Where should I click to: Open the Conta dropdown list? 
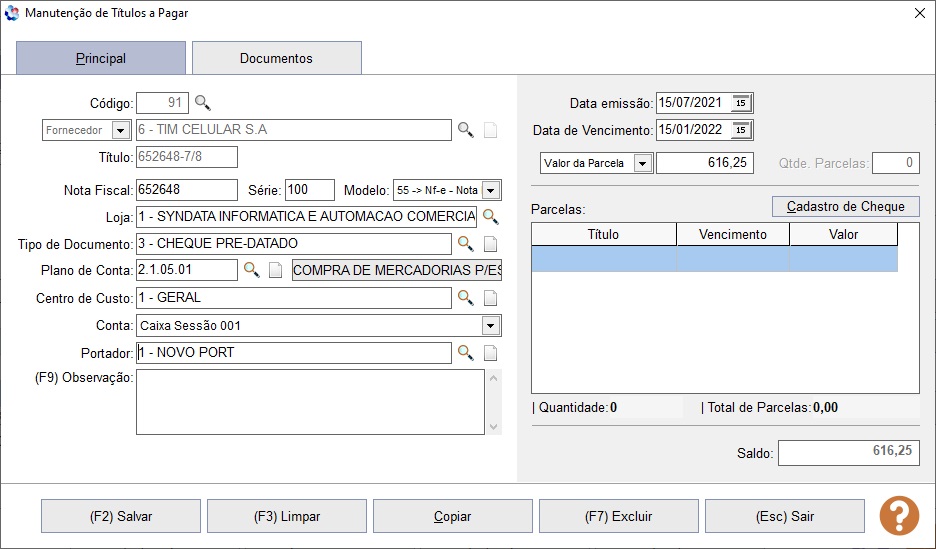pyautogui.click(x=491, y=326)
